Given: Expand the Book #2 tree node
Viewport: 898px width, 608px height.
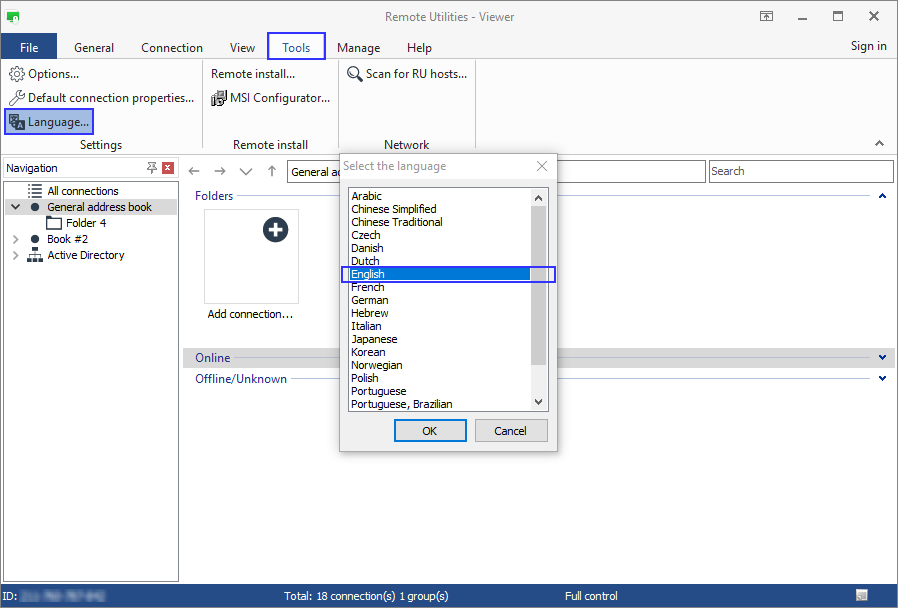Looking at the screenshot, I should pos(15,240).
